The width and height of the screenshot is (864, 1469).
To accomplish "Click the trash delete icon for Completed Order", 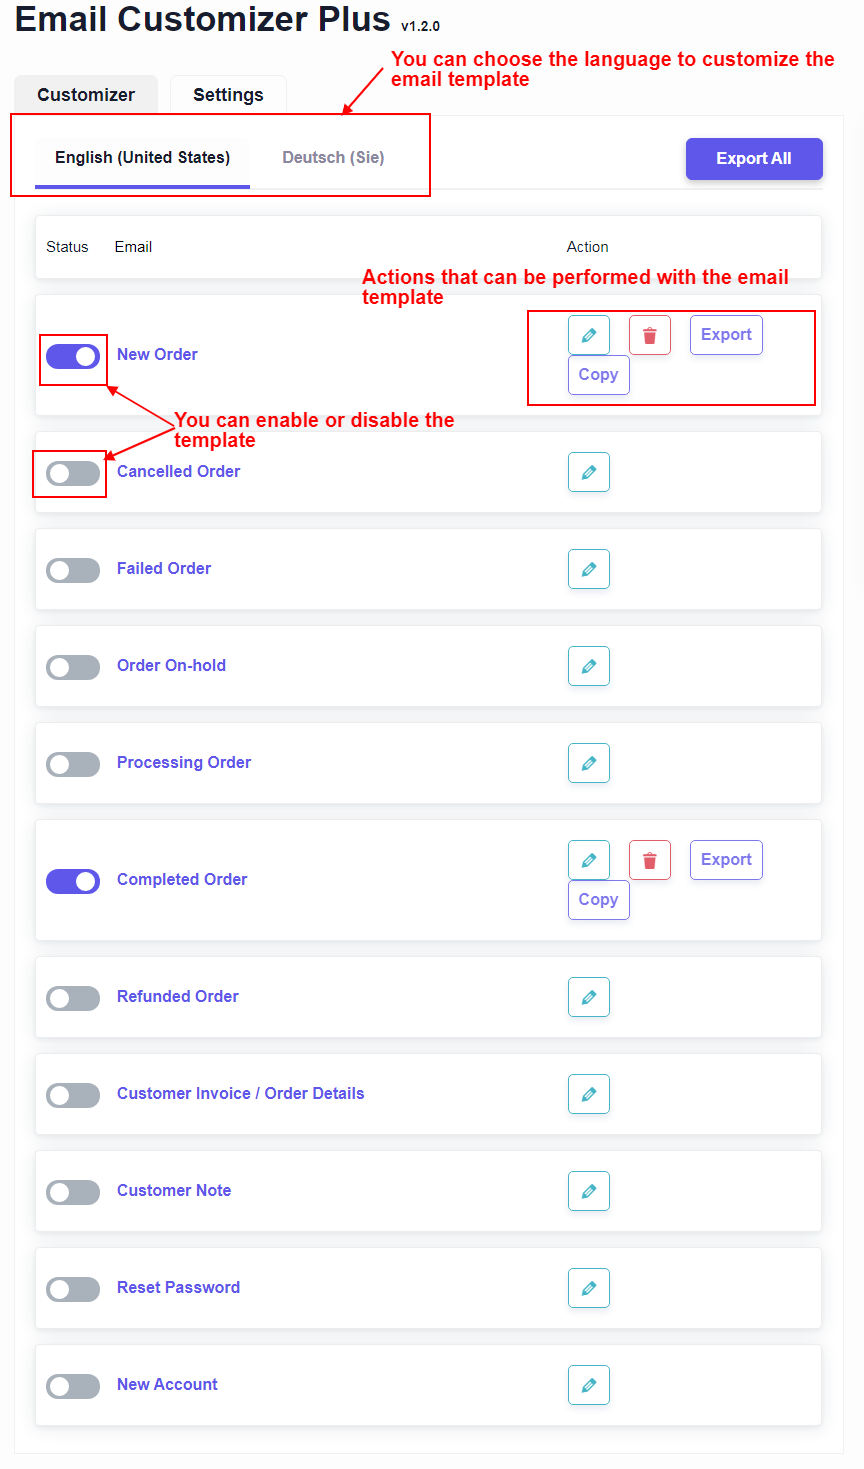I will 650,859.
